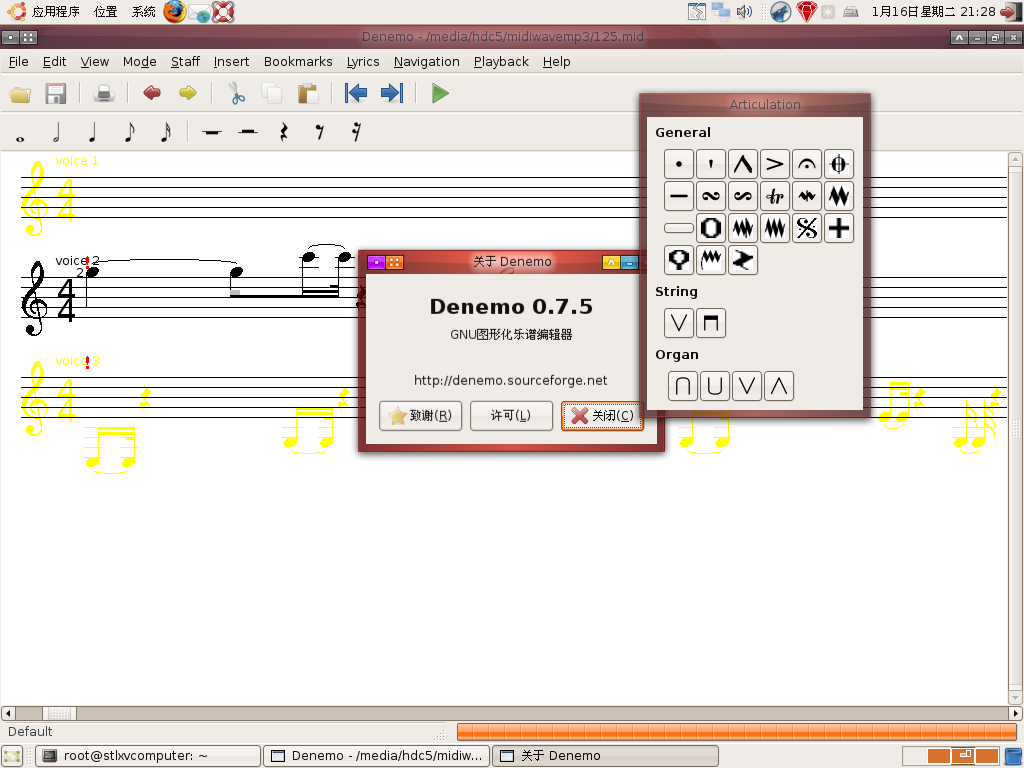The image size is (1024, 768).
Task: Insert eighth rest
Action: (319, 133)
